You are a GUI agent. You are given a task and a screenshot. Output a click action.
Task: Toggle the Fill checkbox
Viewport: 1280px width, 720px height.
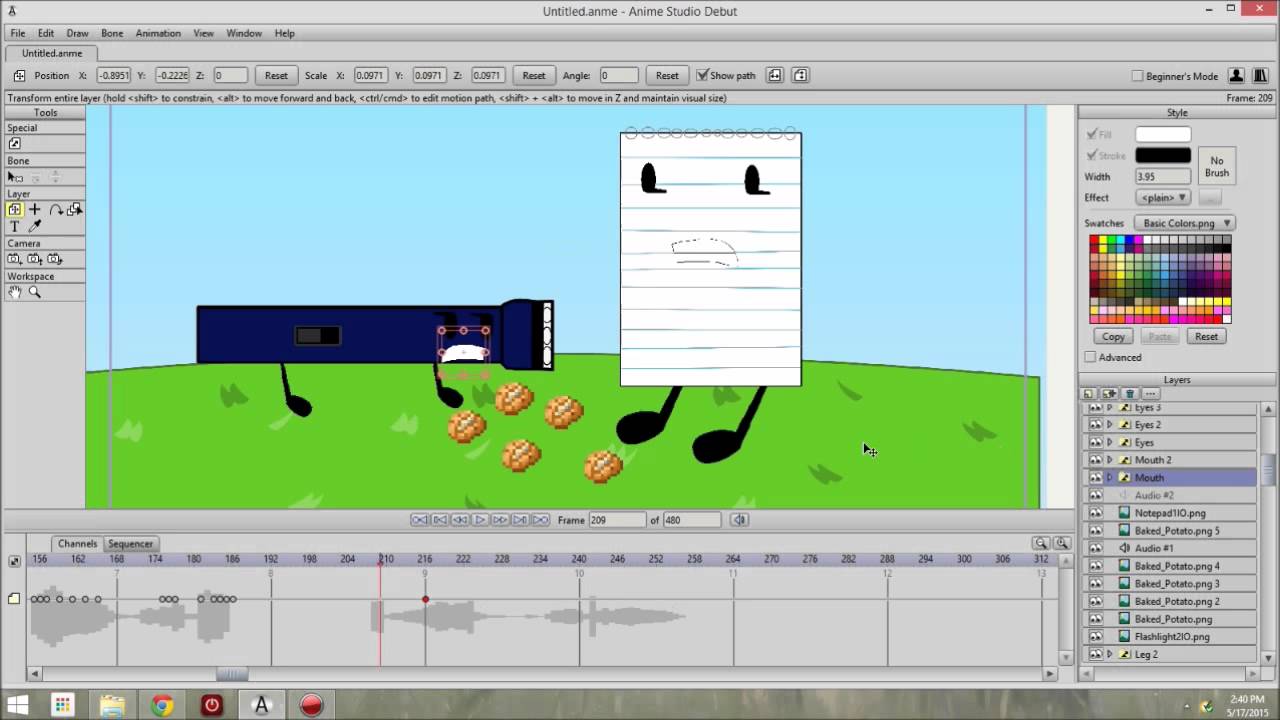pos(1092,134)
